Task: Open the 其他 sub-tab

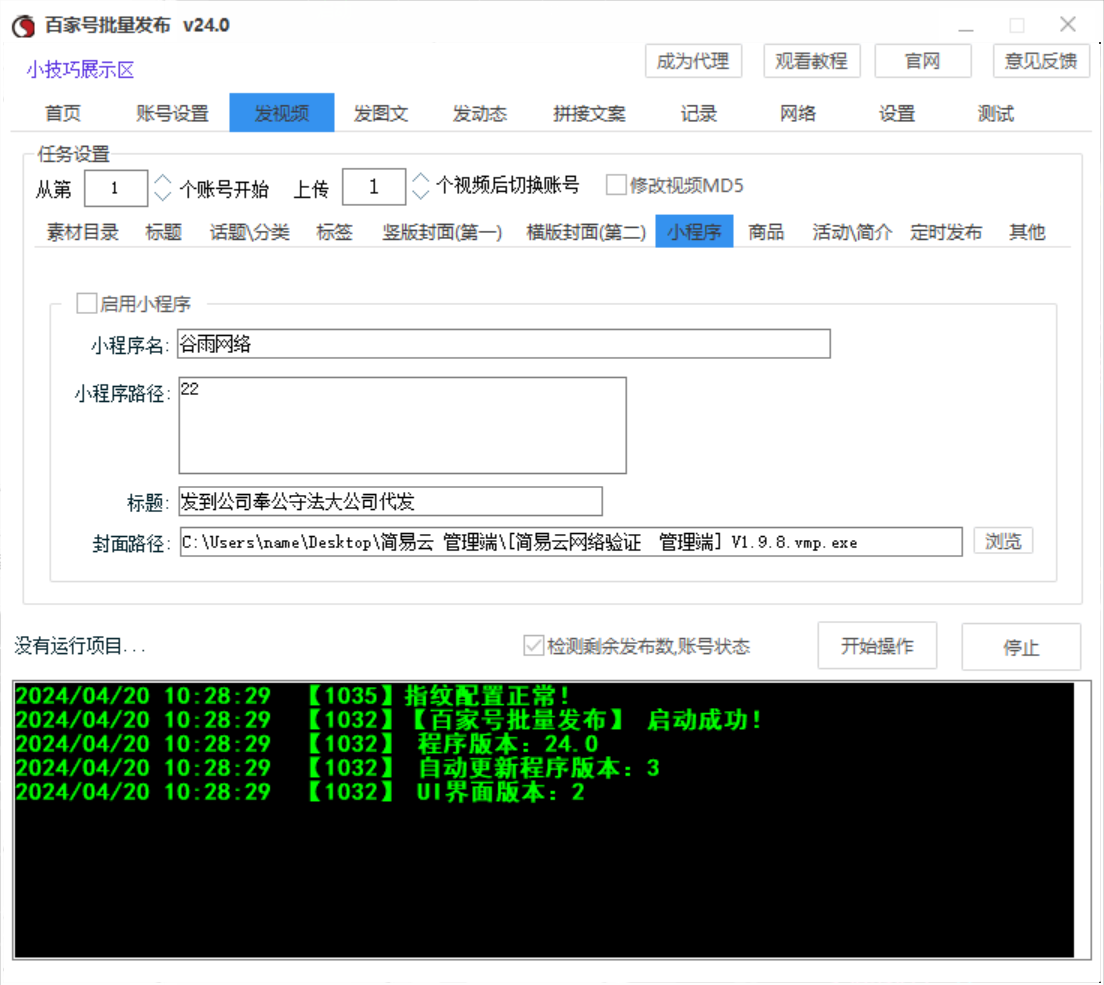Action: (1027, 232)
